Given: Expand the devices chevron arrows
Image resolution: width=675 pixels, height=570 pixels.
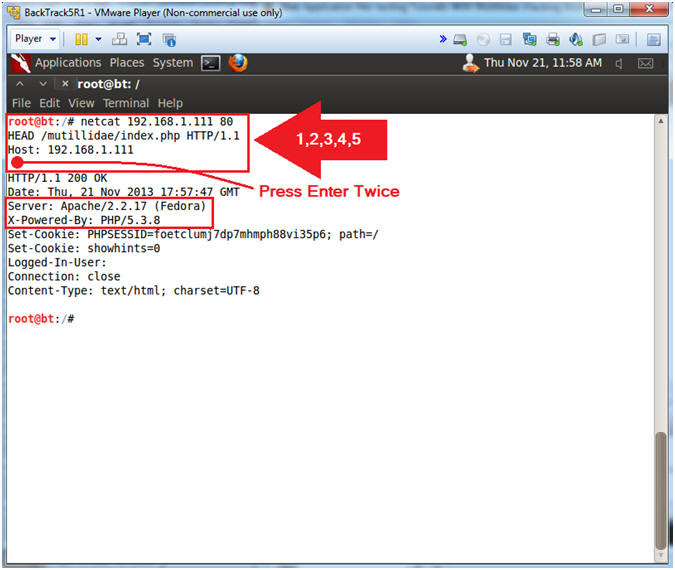Looking at the screenshot, I should tap(443, 39).
